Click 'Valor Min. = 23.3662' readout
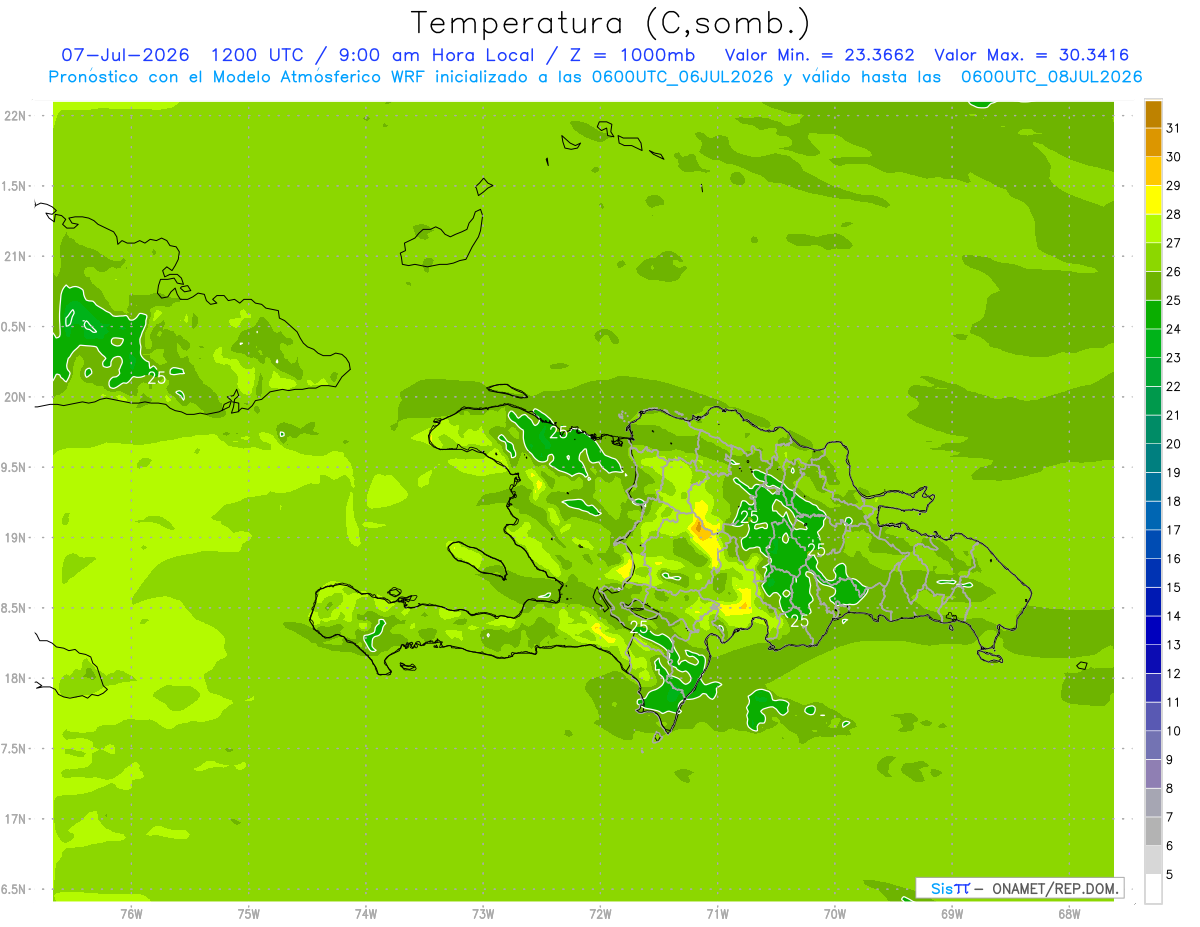 click(819, 55)
